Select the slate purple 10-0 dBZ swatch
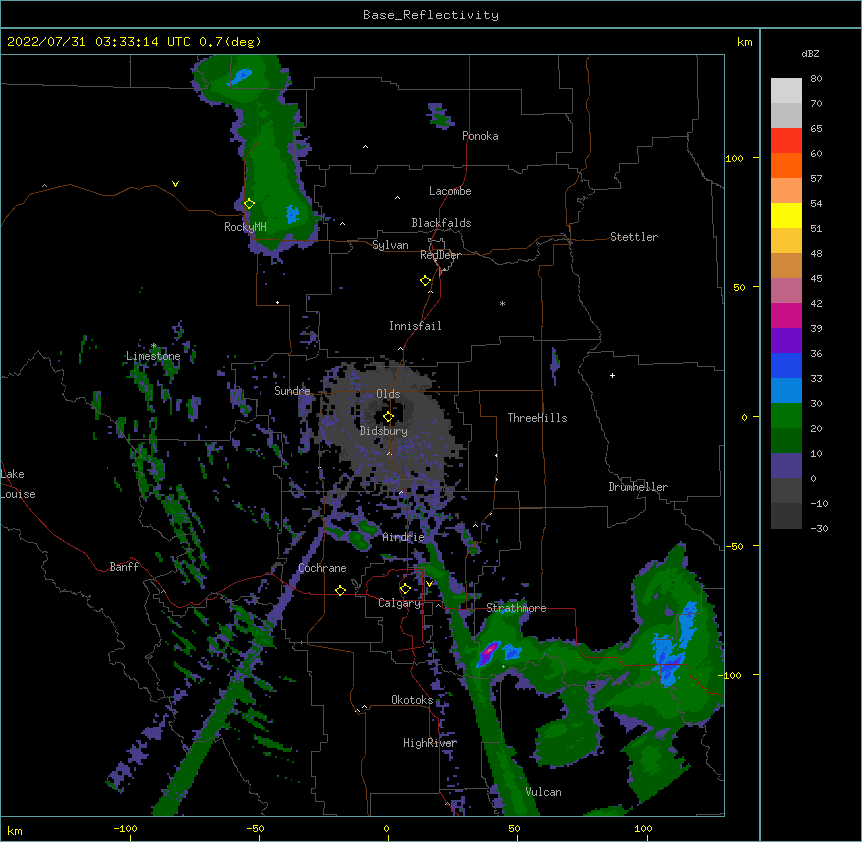862x842 pixels. point(786,466)
